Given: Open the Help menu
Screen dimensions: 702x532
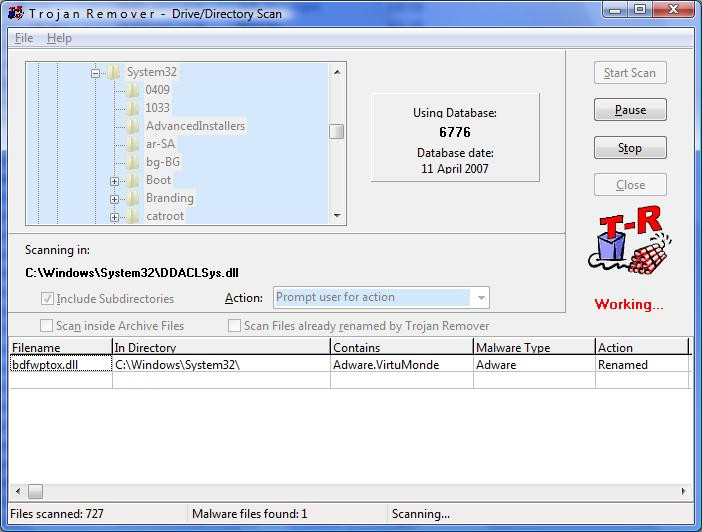Looking at the screenshot, I should (59, 38).
